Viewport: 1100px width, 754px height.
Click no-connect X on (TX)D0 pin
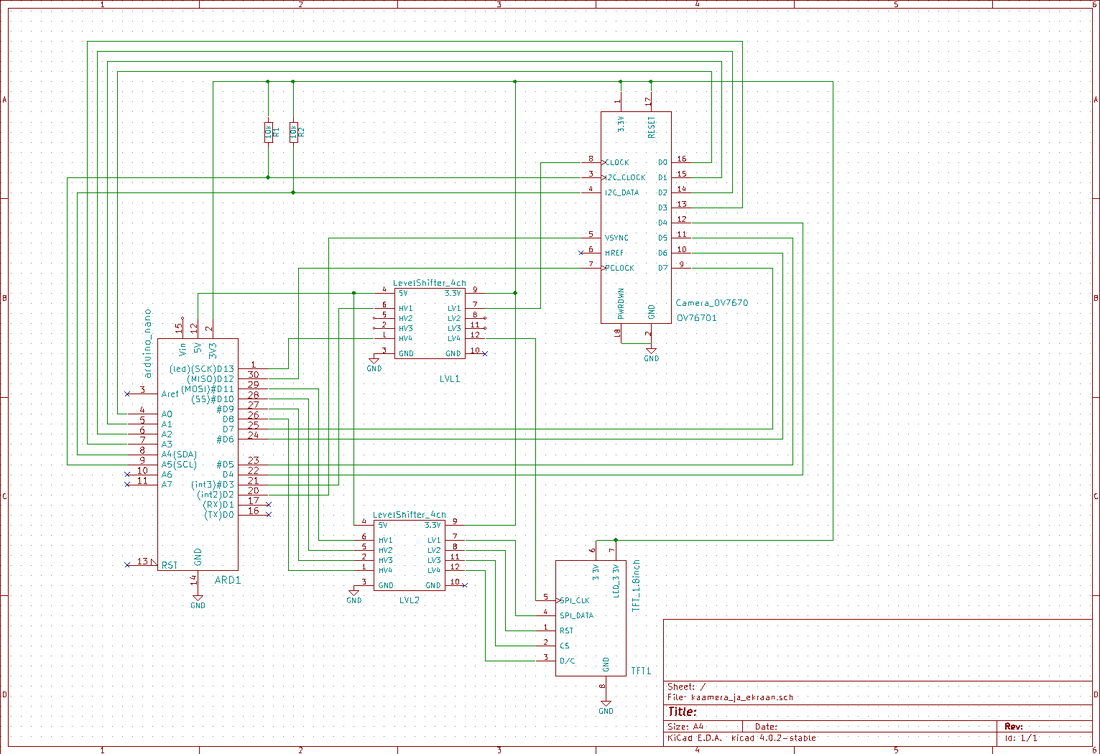[x=269, y=515]
